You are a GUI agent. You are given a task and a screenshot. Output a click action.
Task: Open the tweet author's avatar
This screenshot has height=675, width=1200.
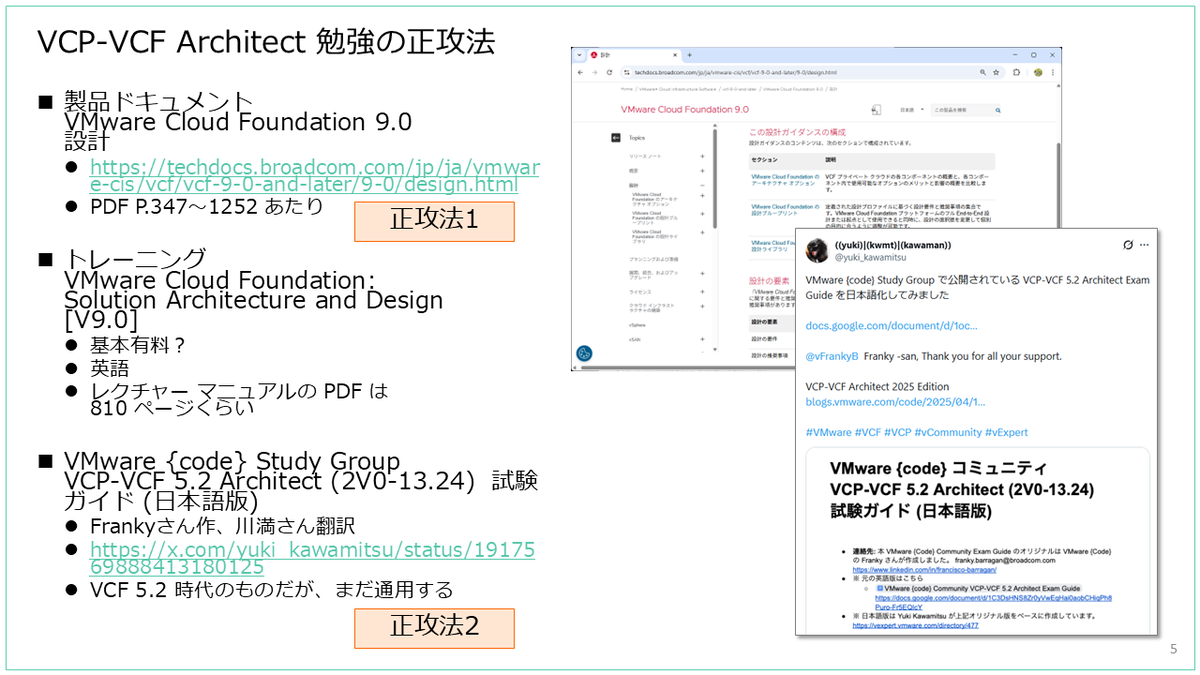coord(817,250)
